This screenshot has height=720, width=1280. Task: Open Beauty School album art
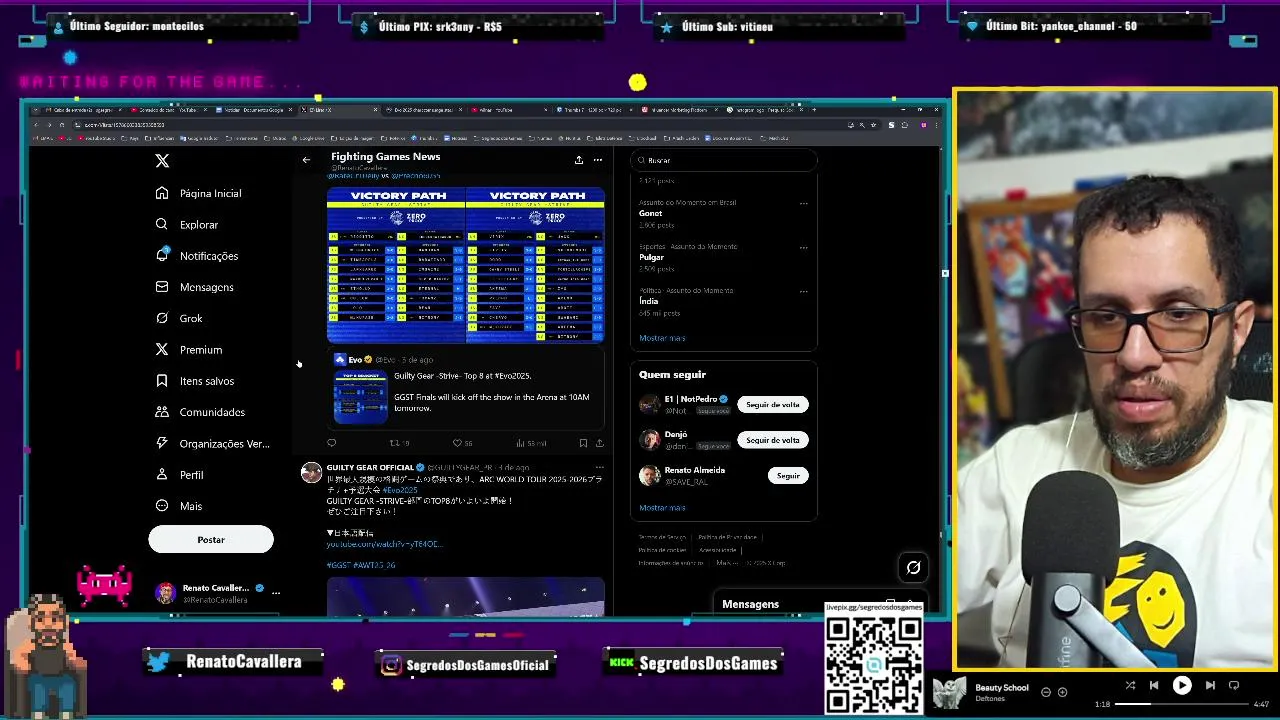949,693
